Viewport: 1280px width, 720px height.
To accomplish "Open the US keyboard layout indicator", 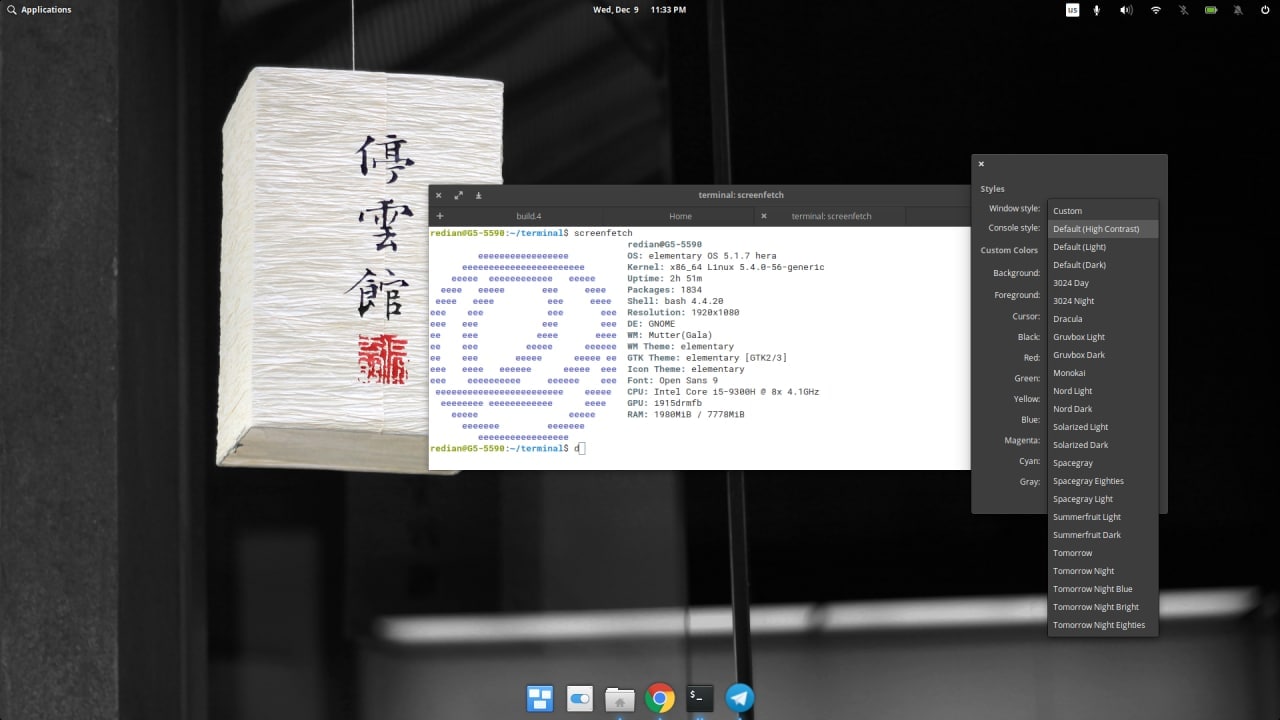I will pyautogui.click(x=1072, y=10).
